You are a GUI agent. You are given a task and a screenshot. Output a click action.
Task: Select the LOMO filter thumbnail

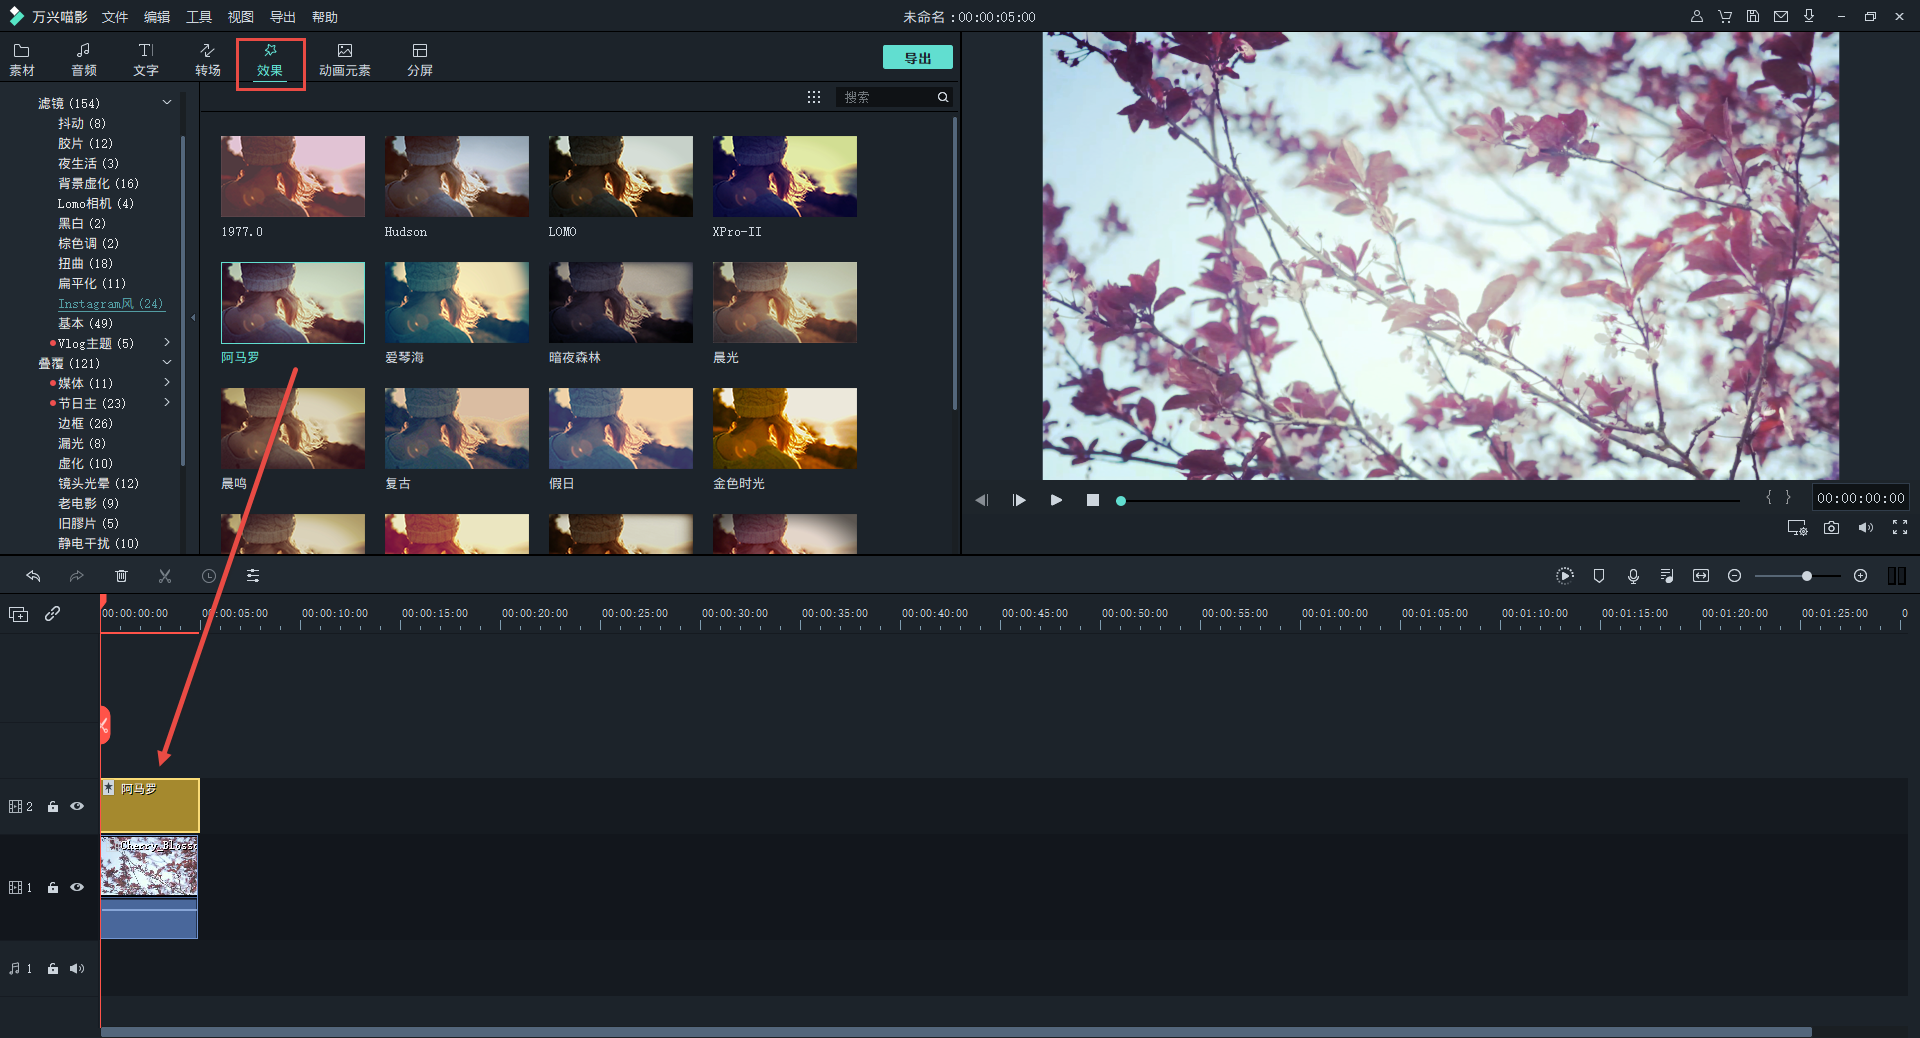(620, 177)
